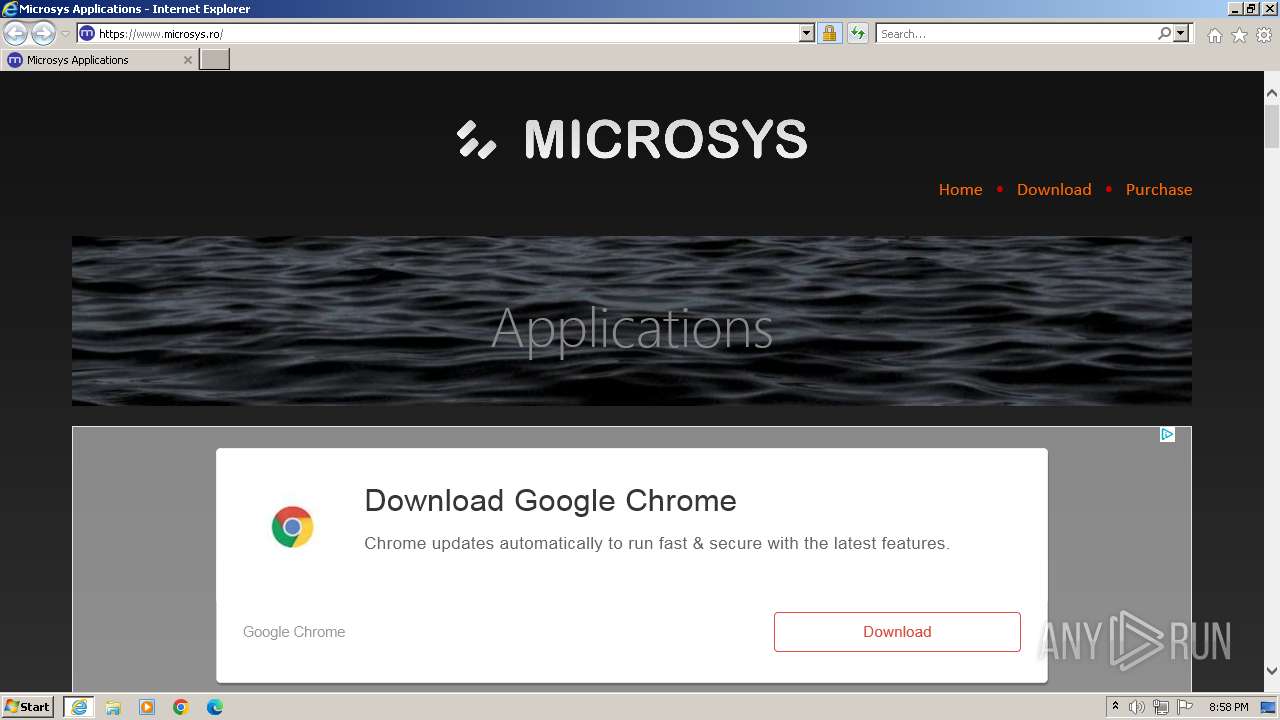
Task: Open the recent pages dropdown arrow
Action: [x=65, y=34]
